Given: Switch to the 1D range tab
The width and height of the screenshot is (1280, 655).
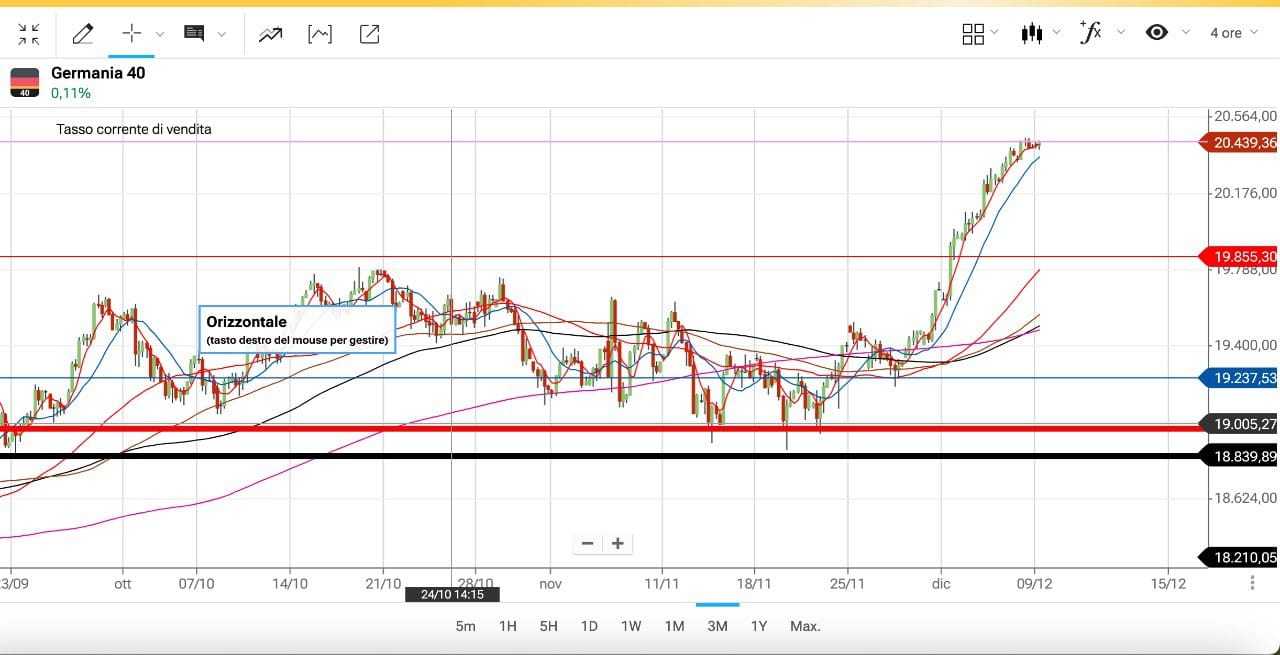Looking at the screenshot, I should 589,626.
